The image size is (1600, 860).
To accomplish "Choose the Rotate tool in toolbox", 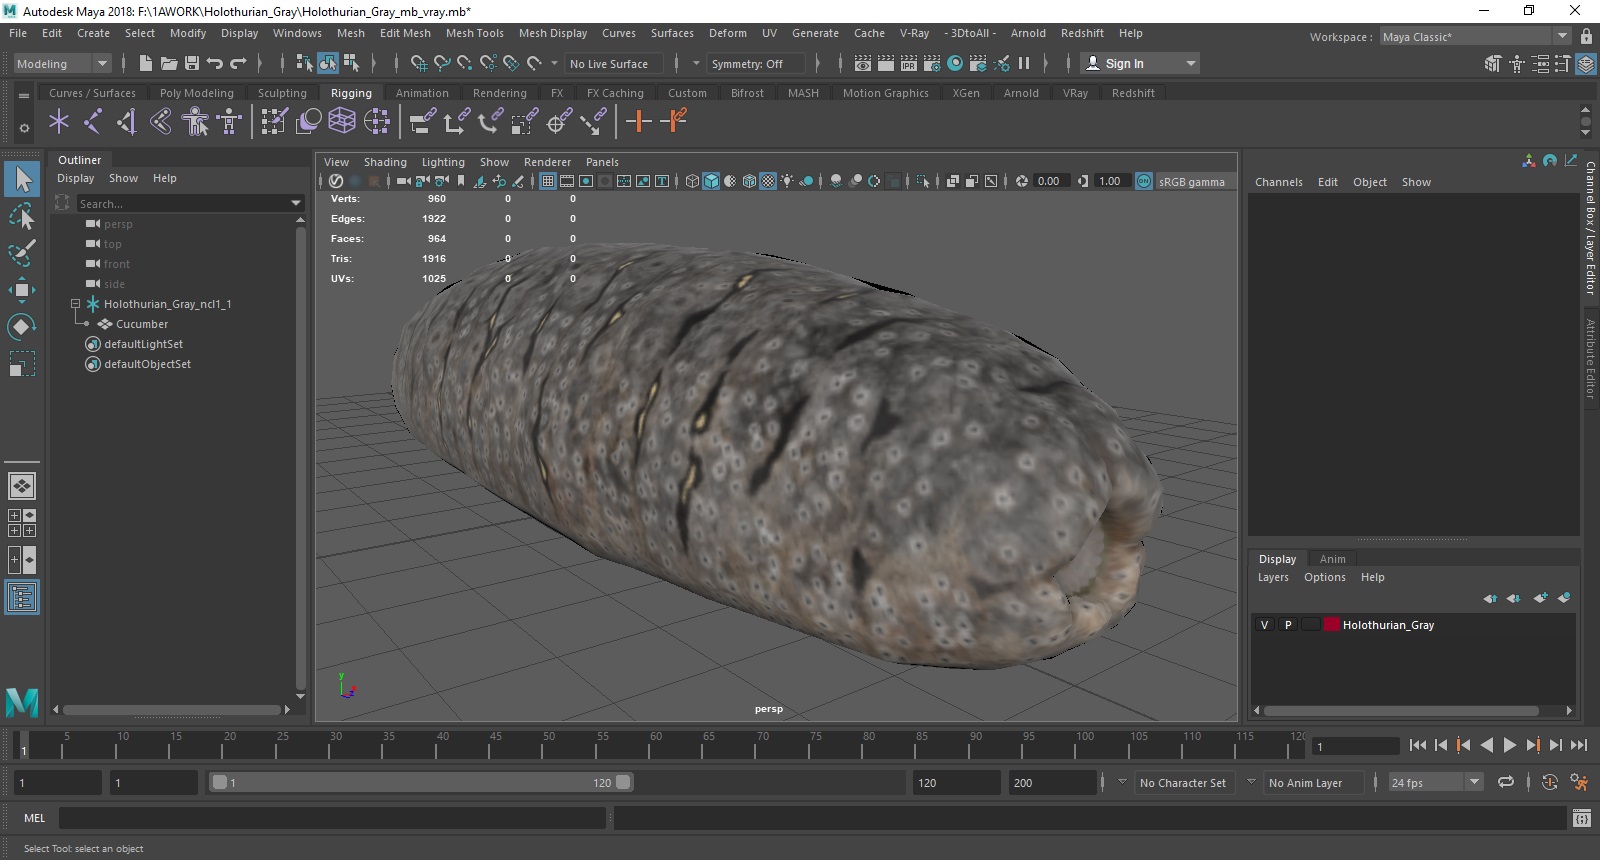I will pyautogui.click(x=22, y=327).
